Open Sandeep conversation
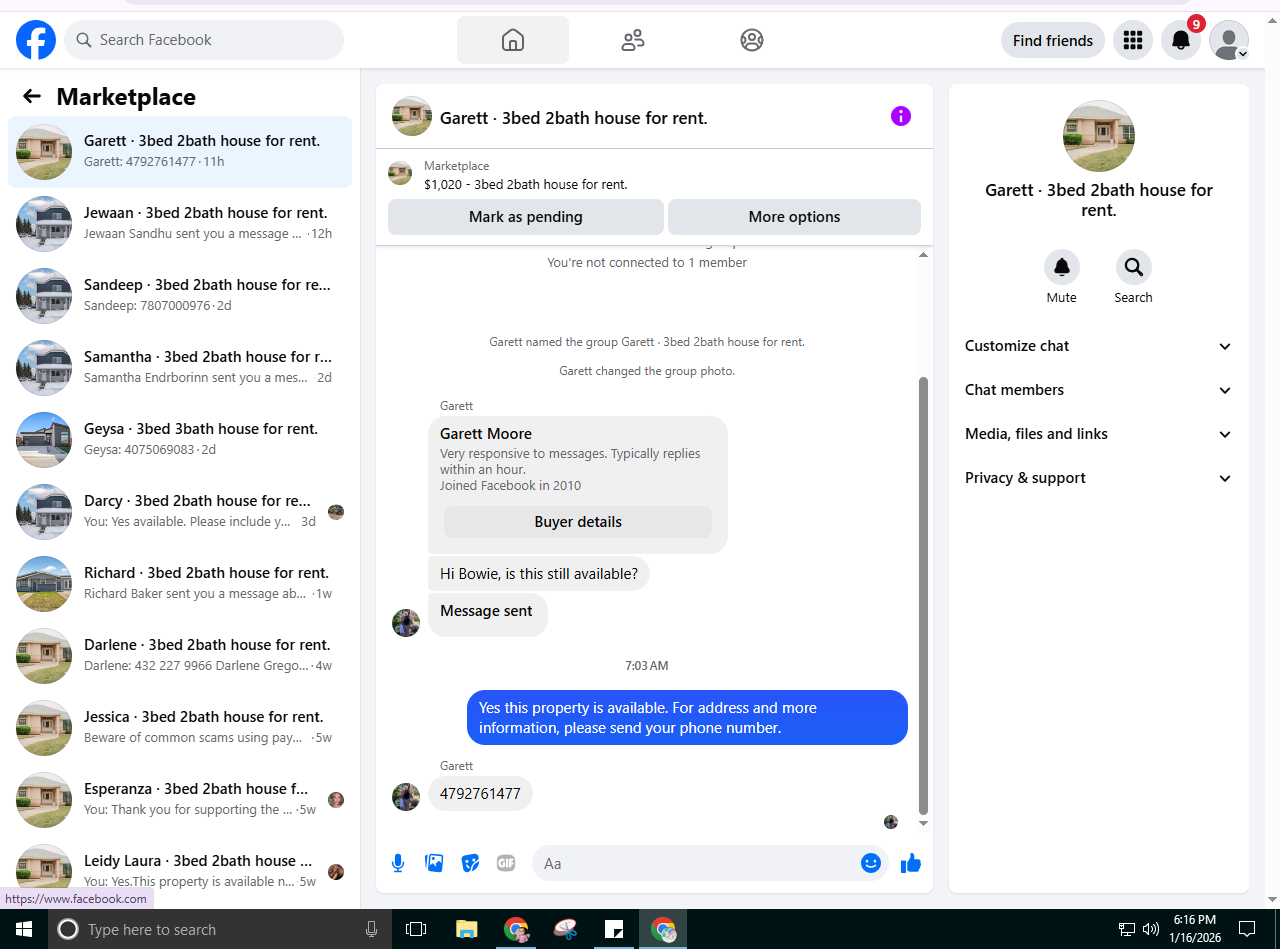This screenshot has height=949, width=1280. [180, 296]
